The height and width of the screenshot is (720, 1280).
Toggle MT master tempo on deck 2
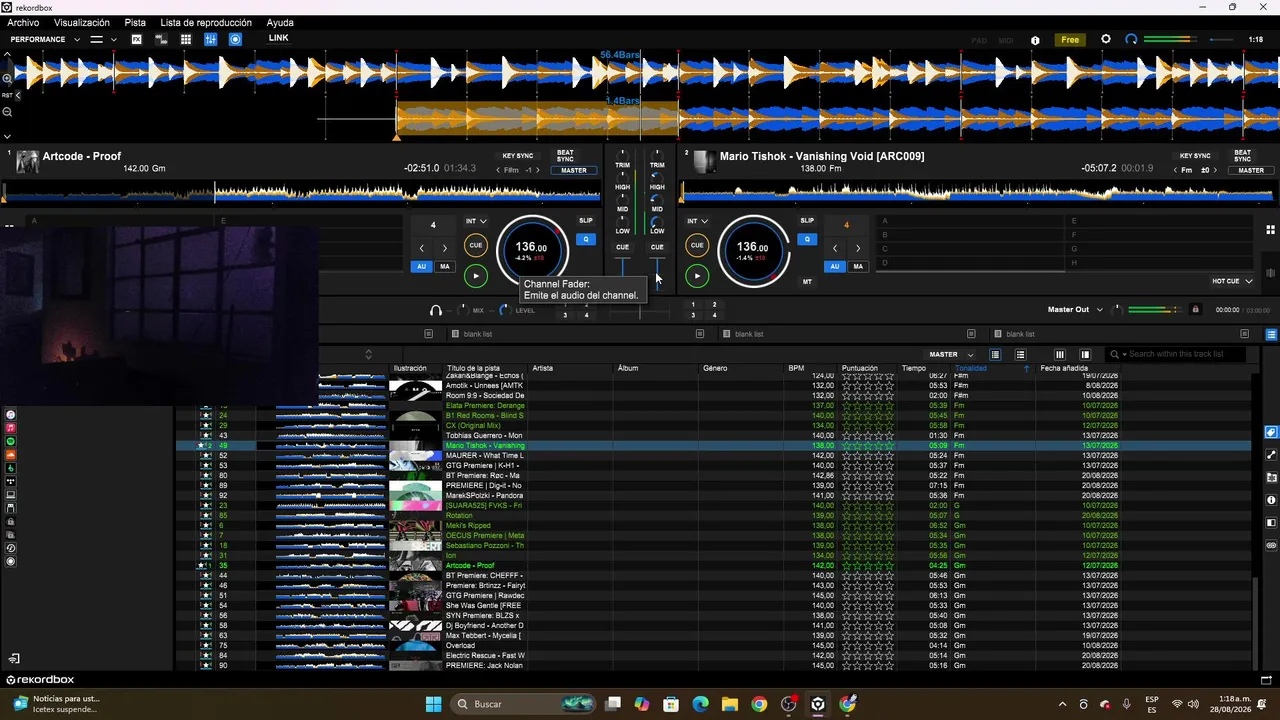[x=807, y=282]
